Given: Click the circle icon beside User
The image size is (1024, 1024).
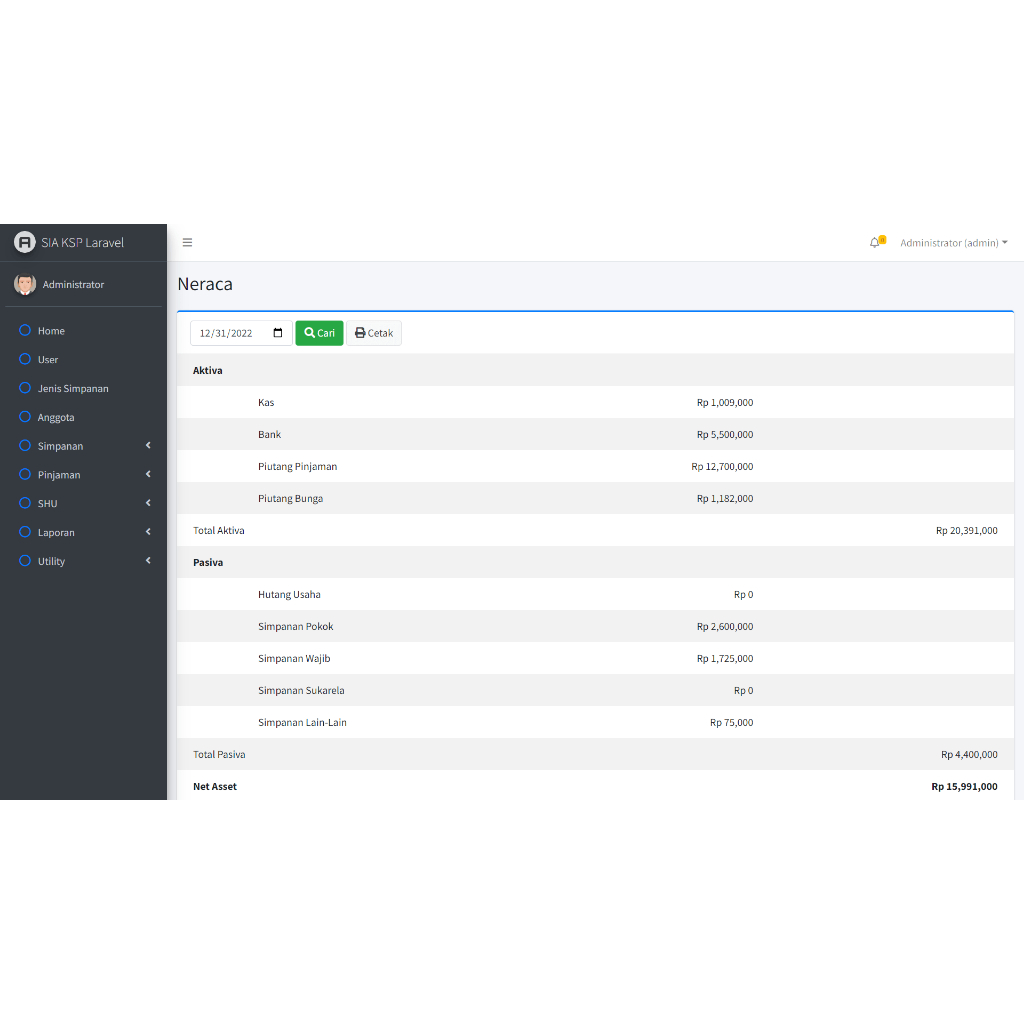Looking at the screenshot, I should (25, 359).
